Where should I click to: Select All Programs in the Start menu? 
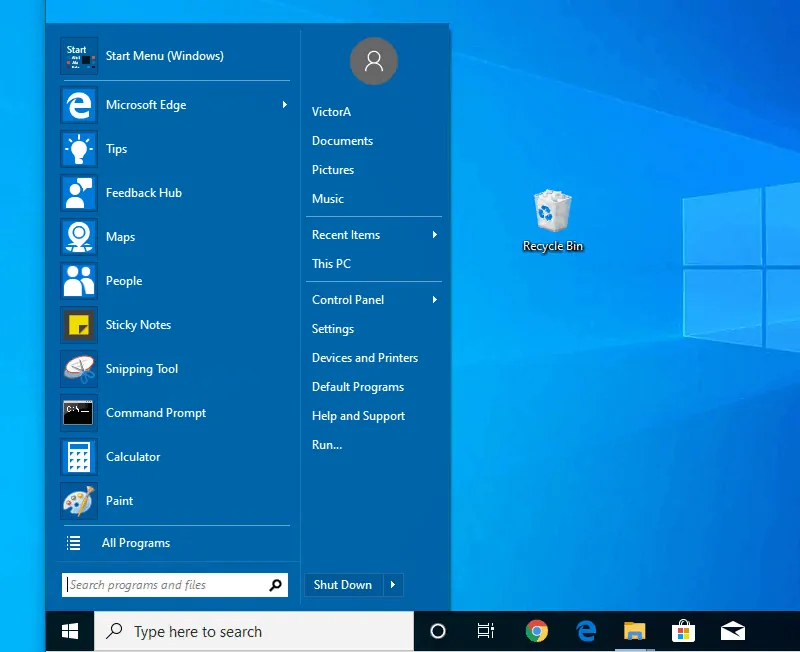tap(136, 542)
